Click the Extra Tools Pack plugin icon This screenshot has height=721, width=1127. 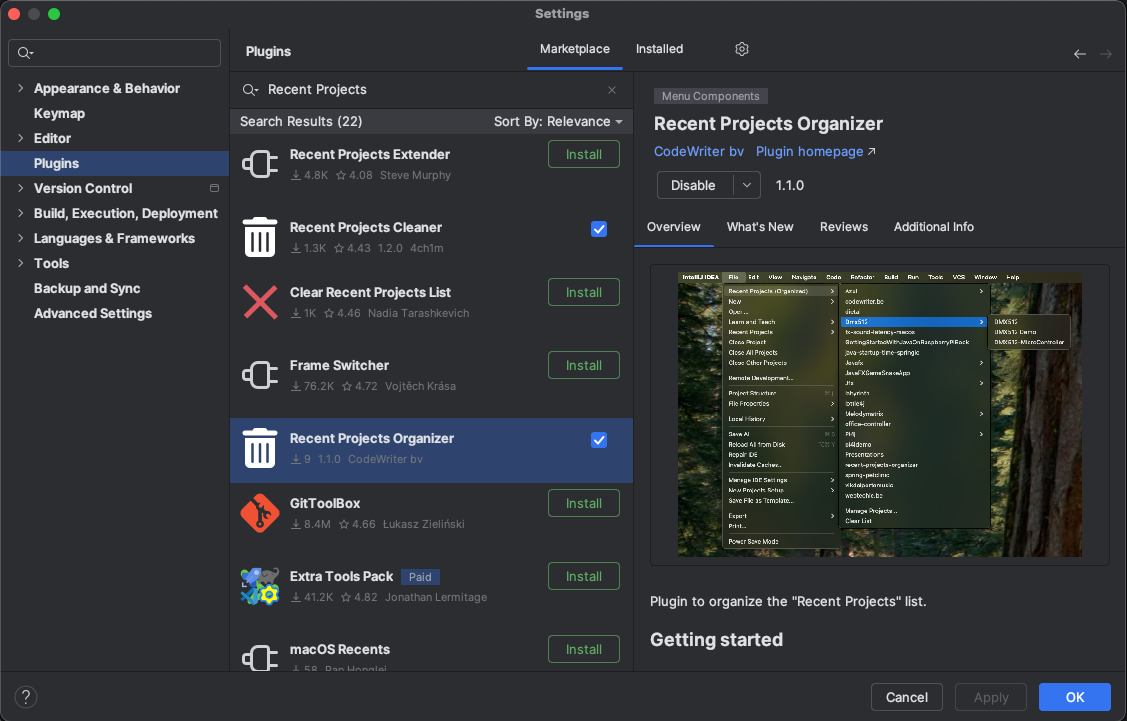click(260, 586)
